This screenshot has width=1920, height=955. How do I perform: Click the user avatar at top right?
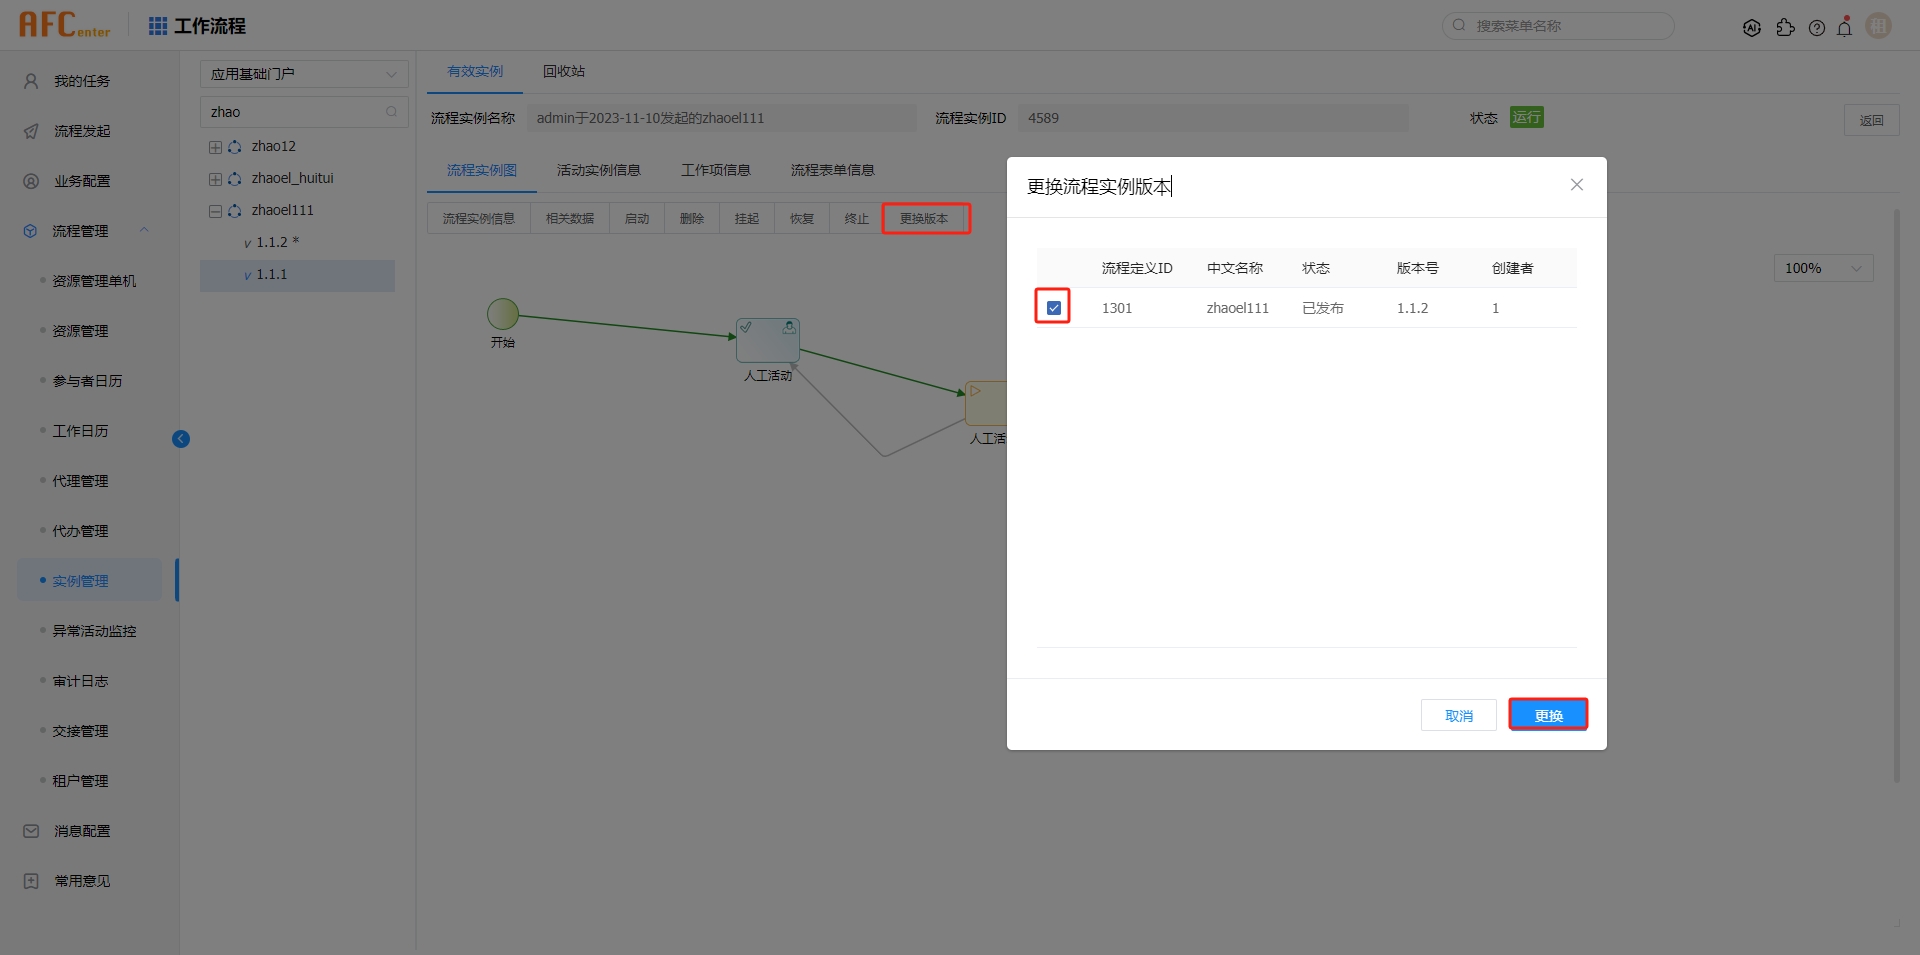click(x=1878, y=25)
